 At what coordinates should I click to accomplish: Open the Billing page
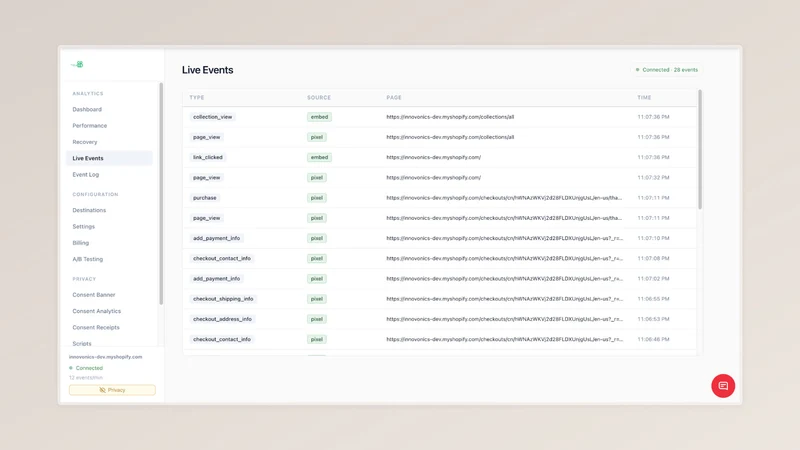click(x=81, y=243)
